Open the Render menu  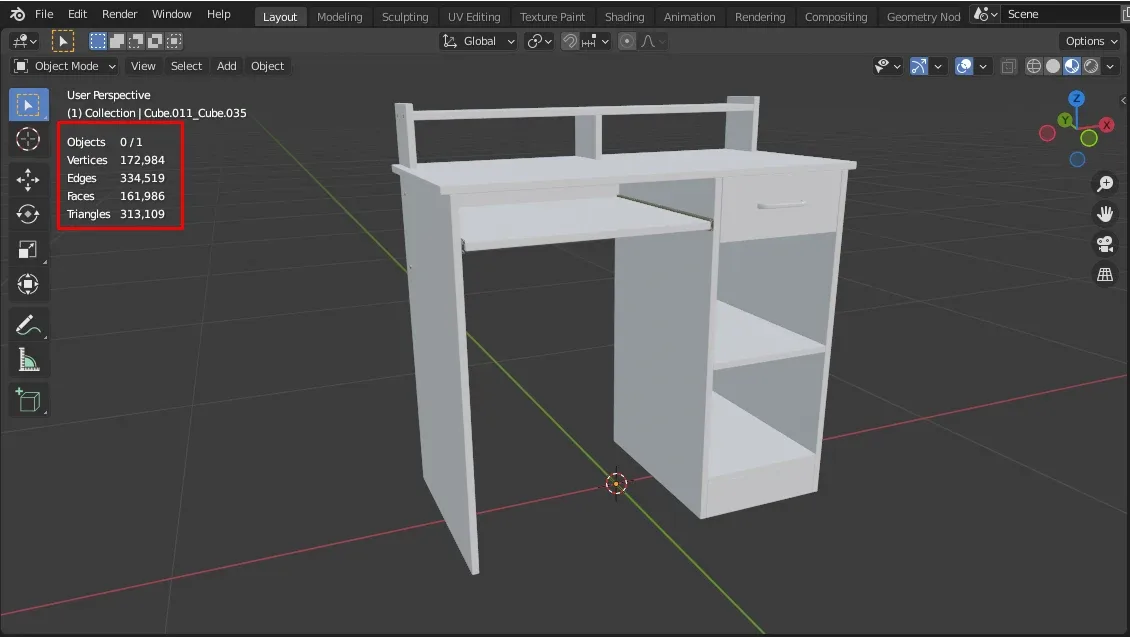[x=119, y=14]
